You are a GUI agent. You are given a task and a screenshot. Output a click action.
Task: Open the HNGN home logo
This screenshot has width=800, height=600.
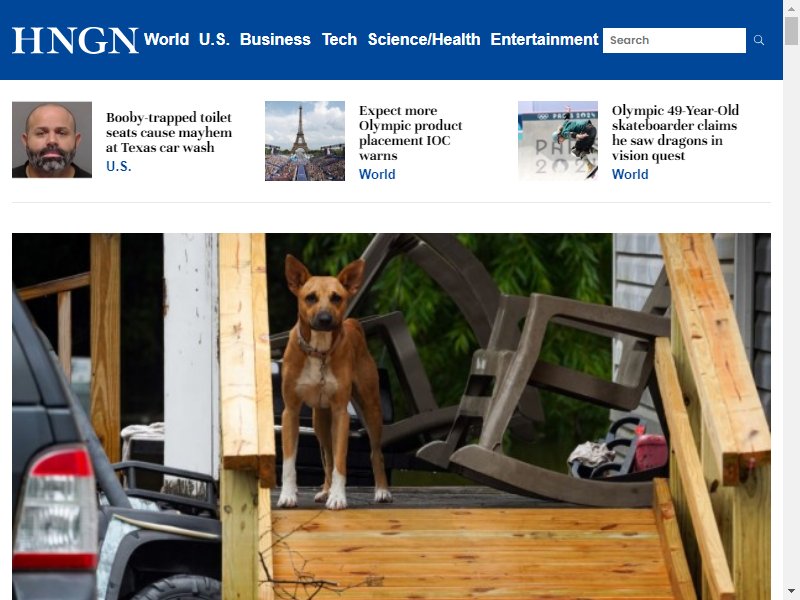coord(75,40)
